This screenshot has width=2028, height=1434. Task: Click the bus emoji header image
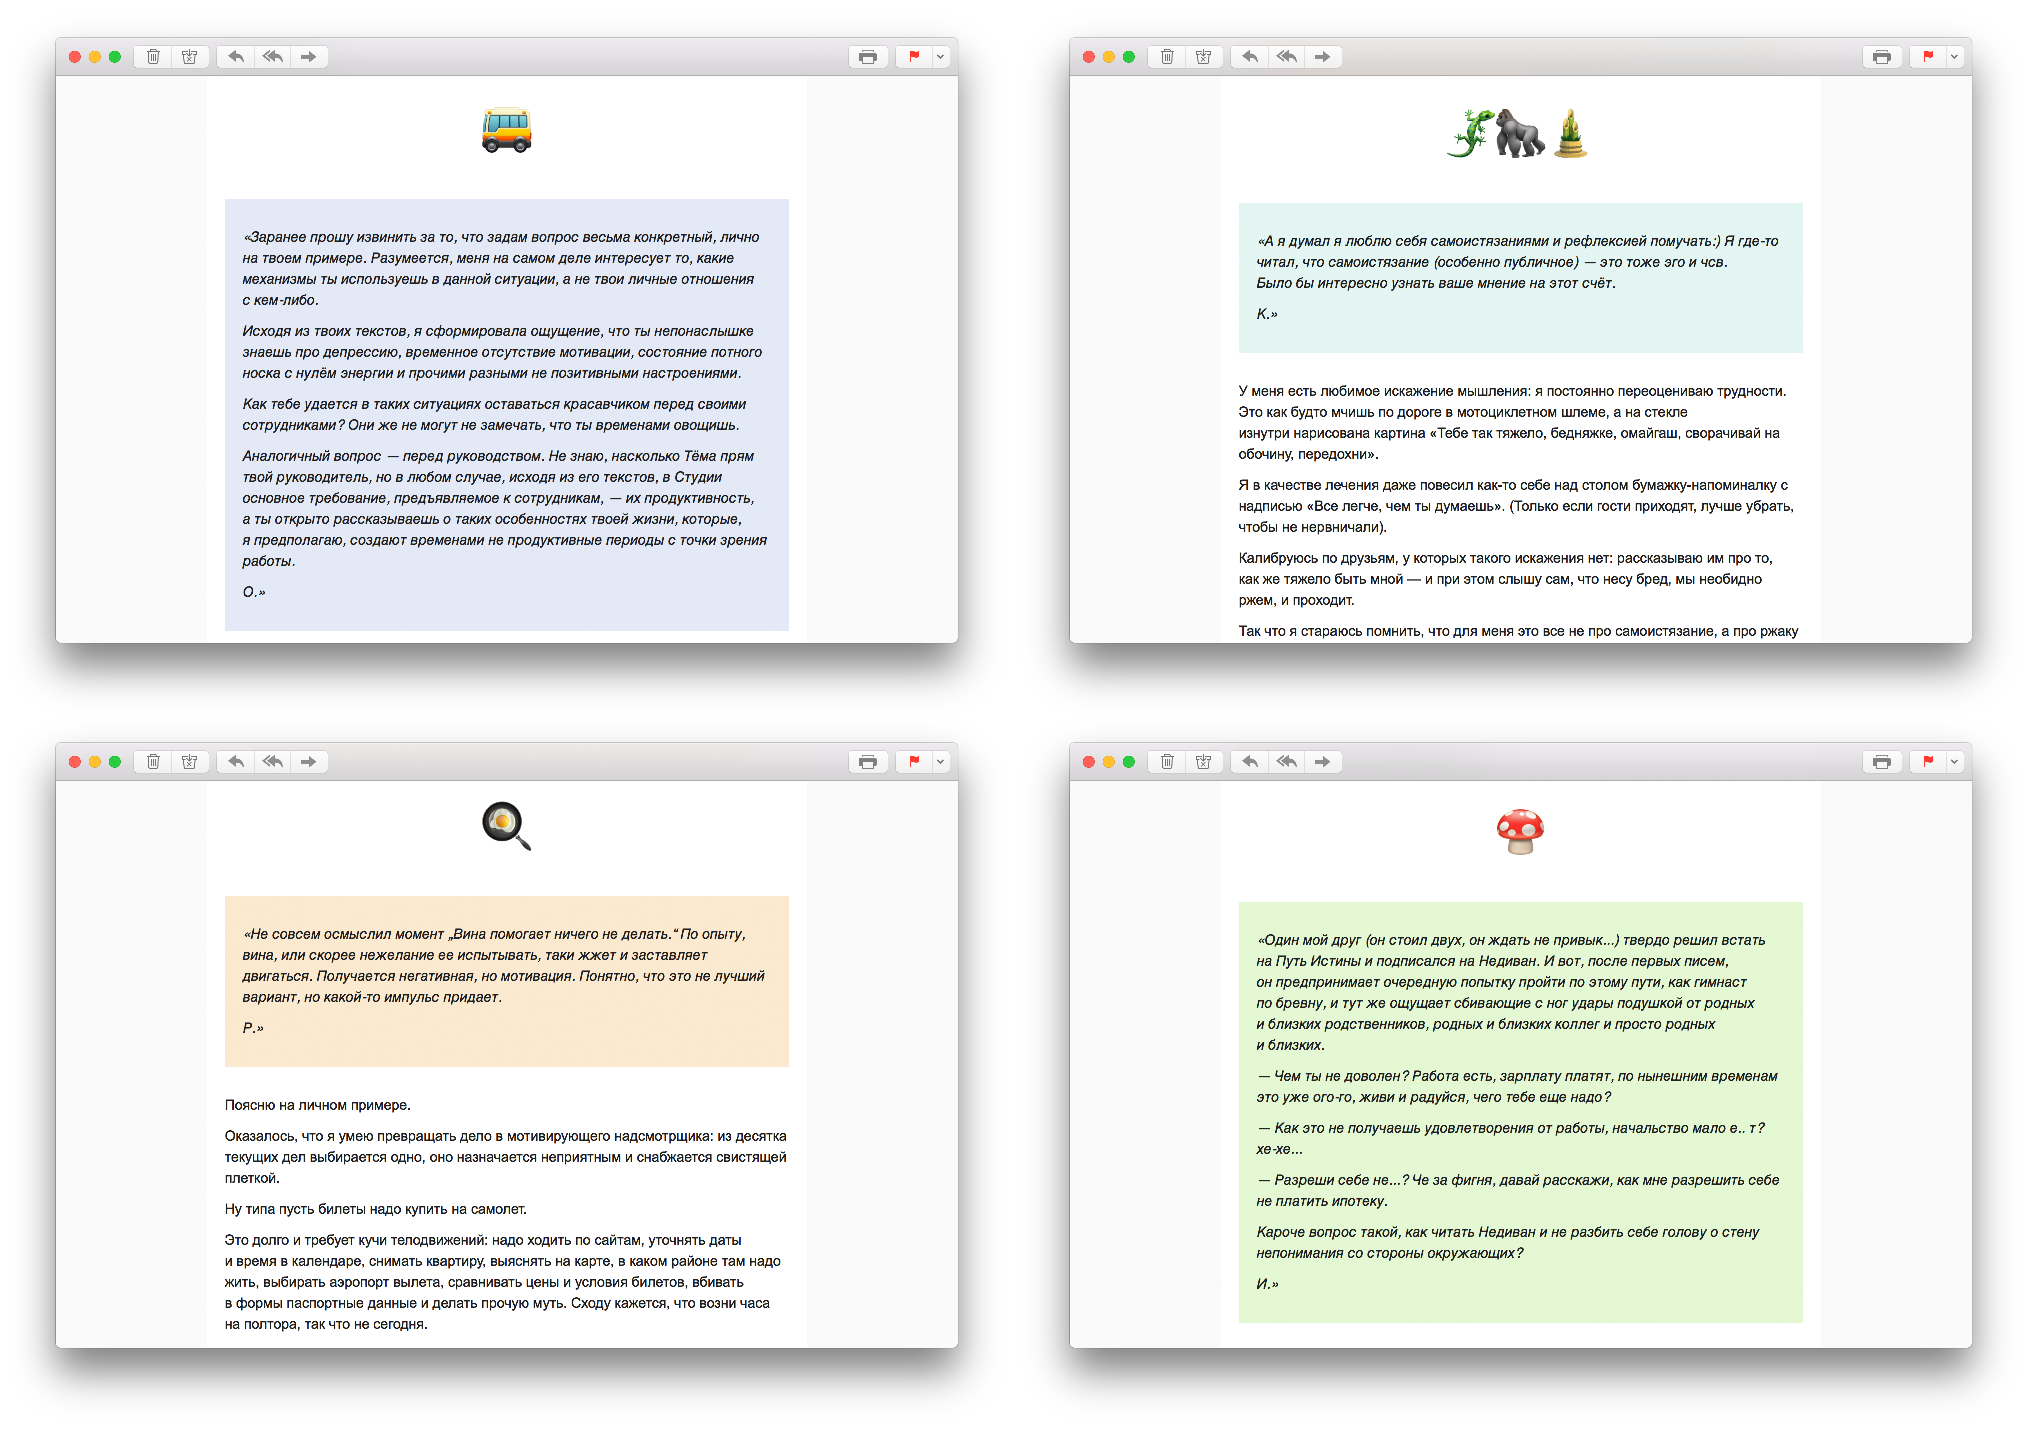pyautogui.click(x=507, y=130)
